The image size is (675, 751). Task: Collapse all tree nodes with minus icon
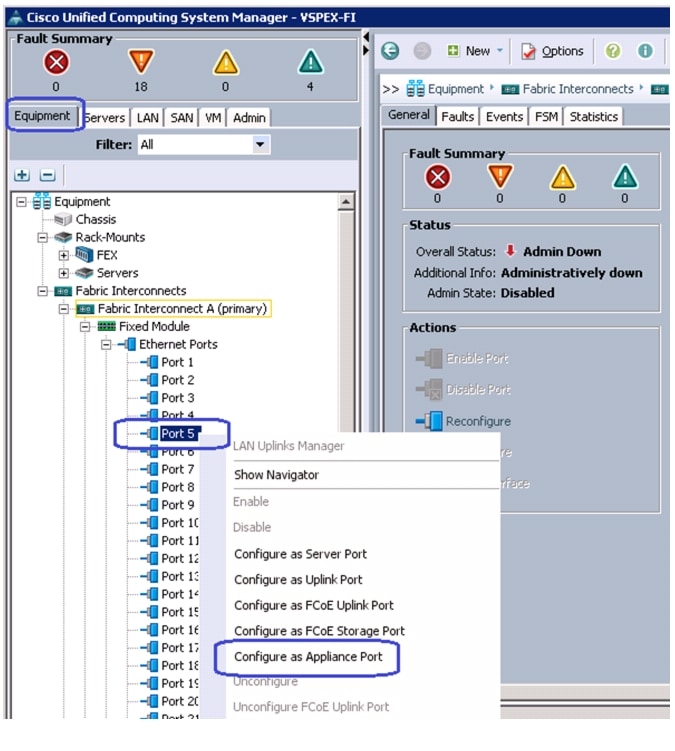coord(47,175)
